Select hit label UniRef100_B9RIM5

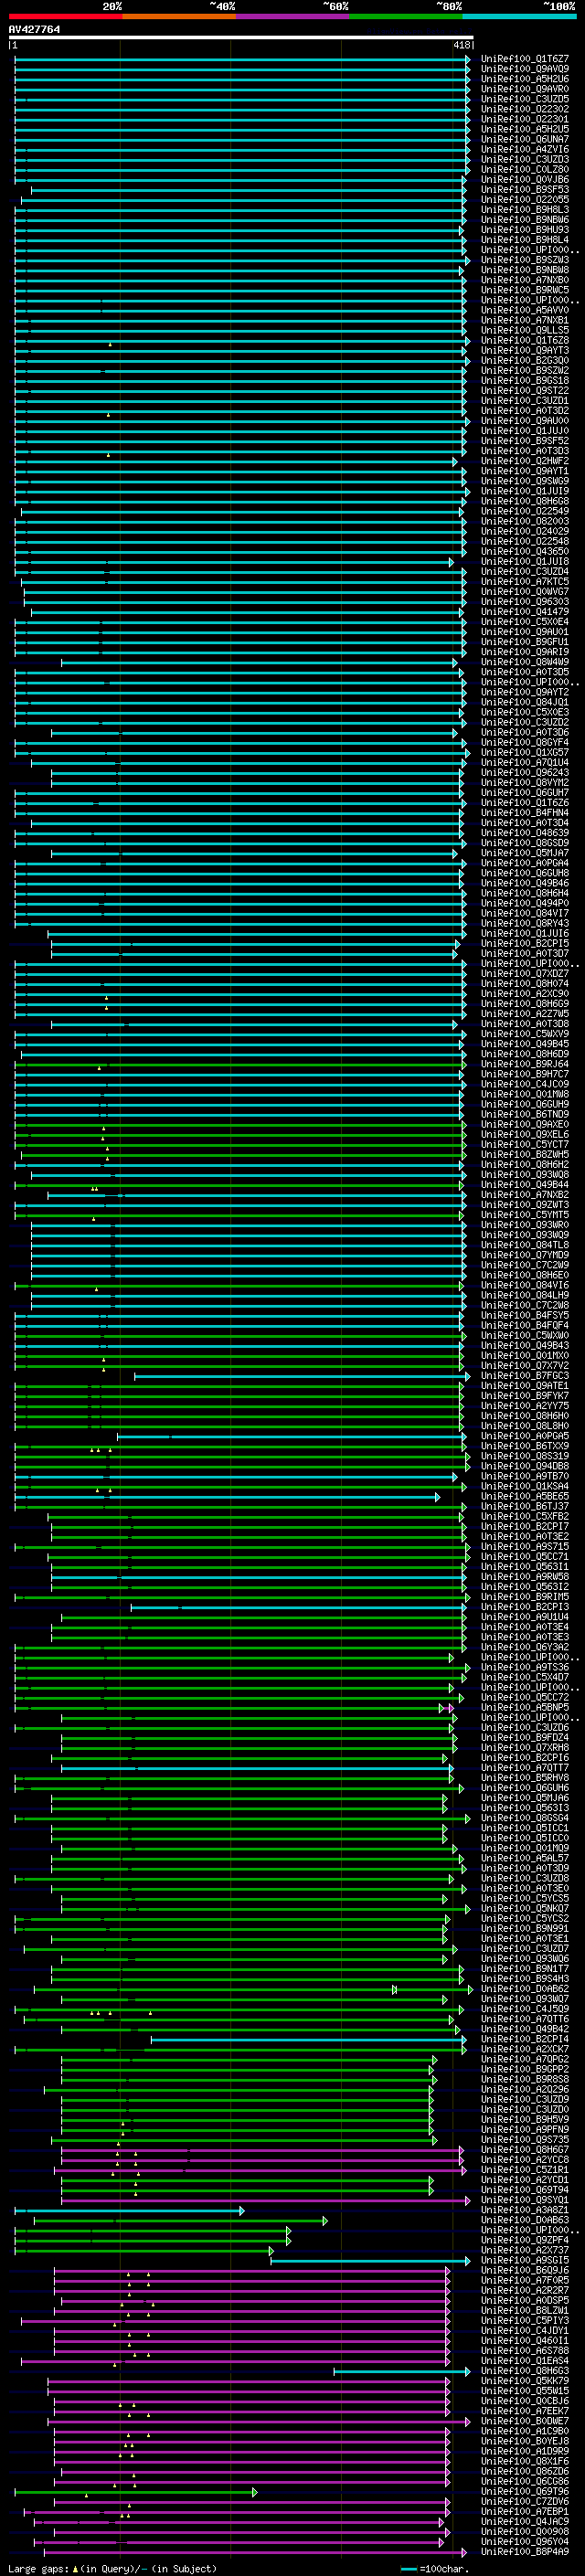click(524, 1597)
